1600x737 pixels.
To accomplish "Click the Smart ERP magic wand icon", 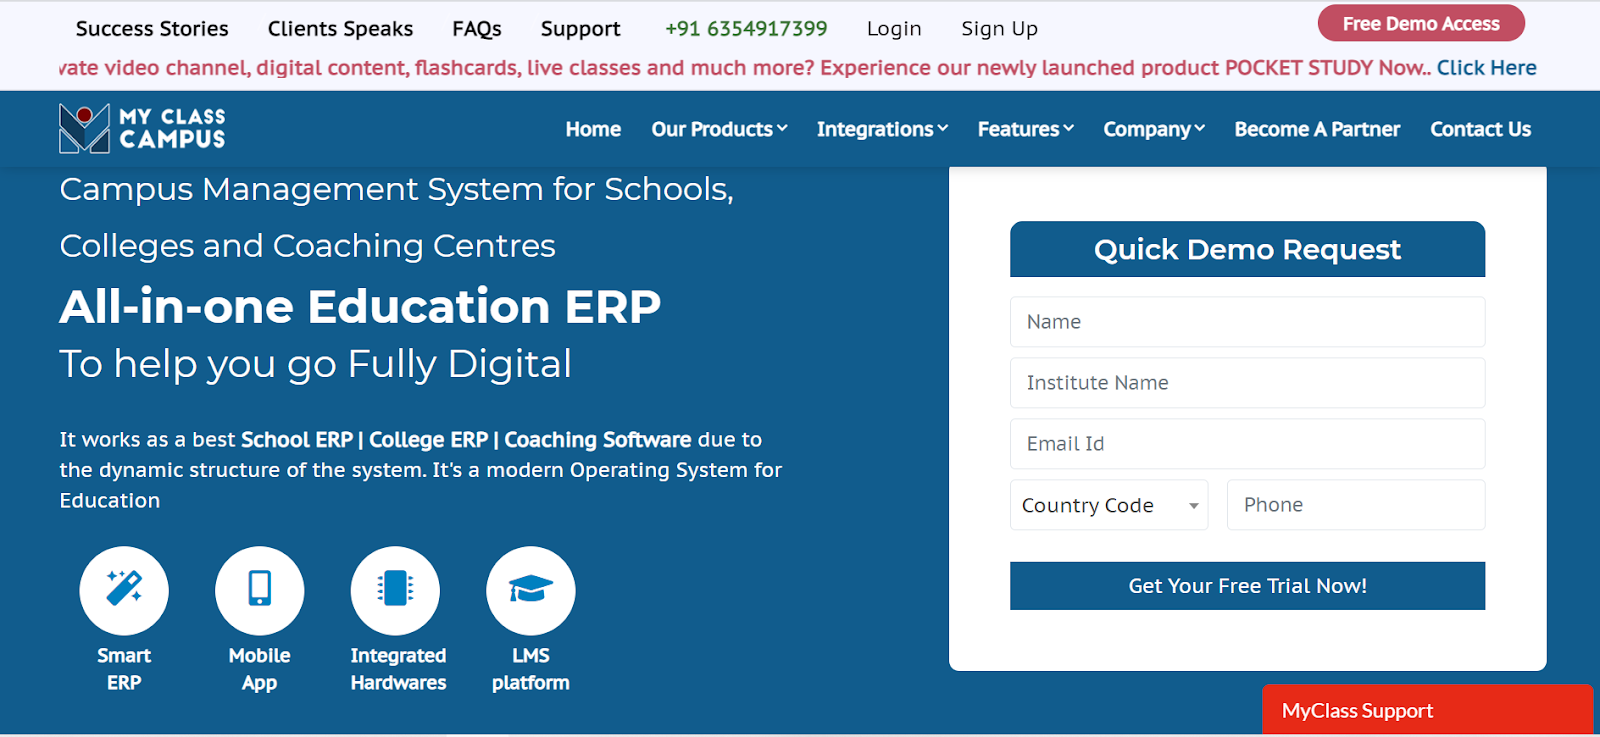I will 124,590.
